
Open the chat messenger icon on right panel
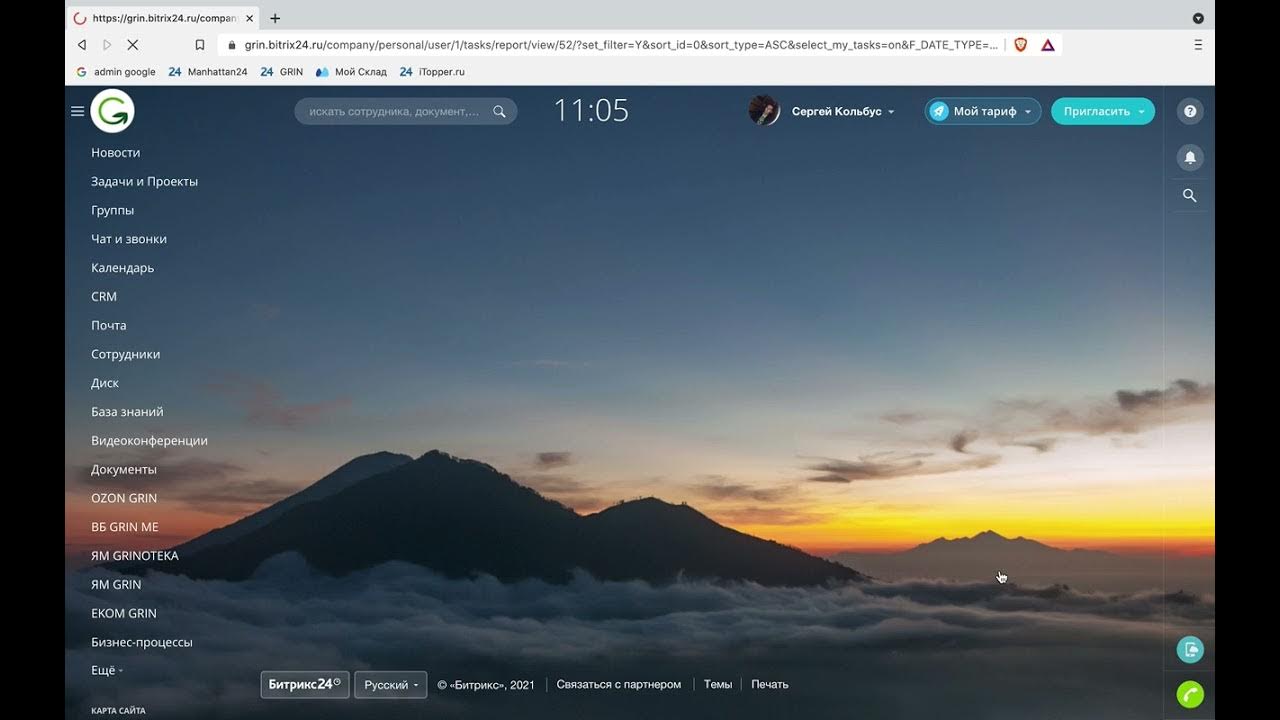pos(1190,650)
